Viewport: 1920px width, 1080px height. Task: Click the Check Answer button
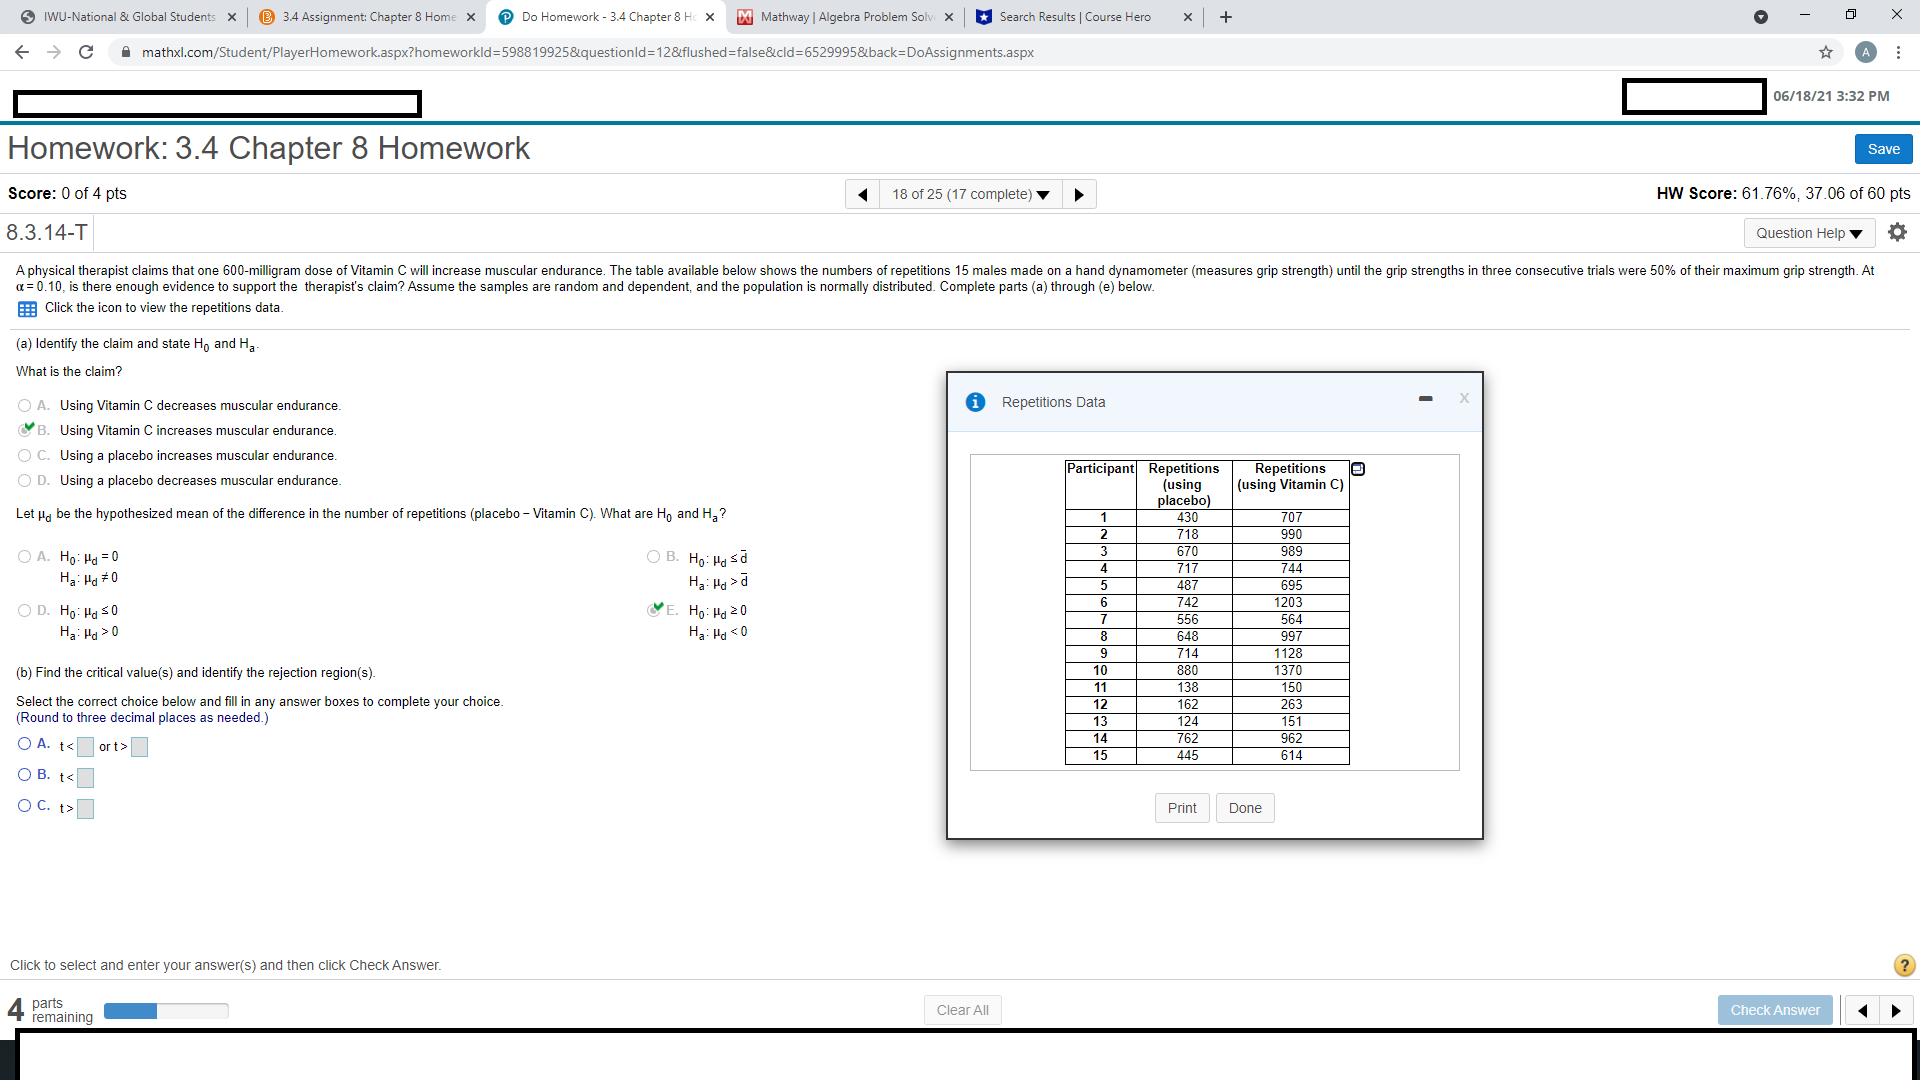click(1775, 1010)
